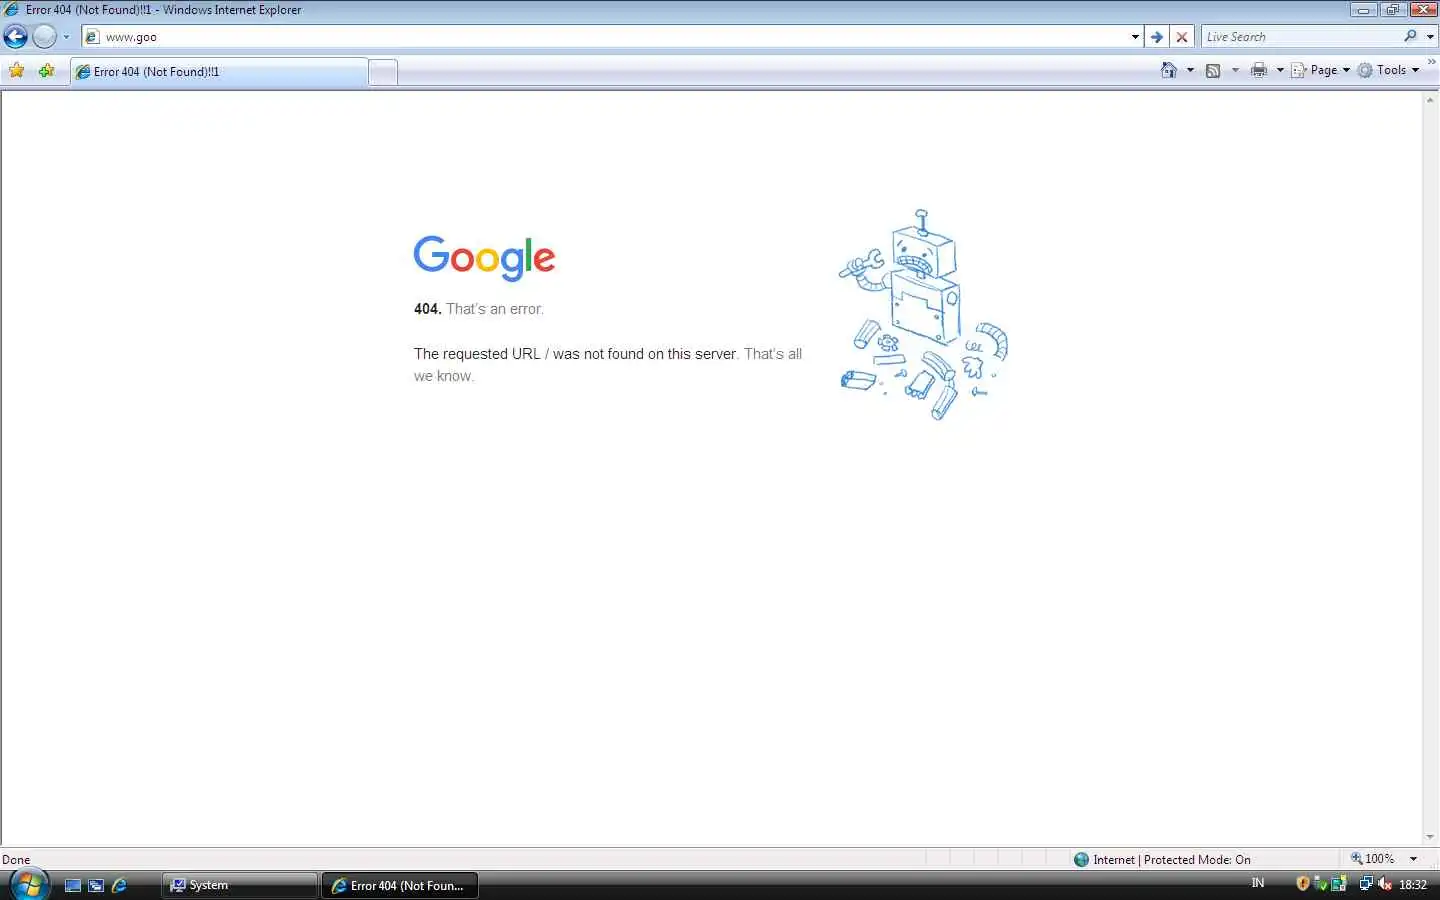1440x900 pixels.
Task: Click the blue Go arrow button
Action: click(x=1157, y=37)
